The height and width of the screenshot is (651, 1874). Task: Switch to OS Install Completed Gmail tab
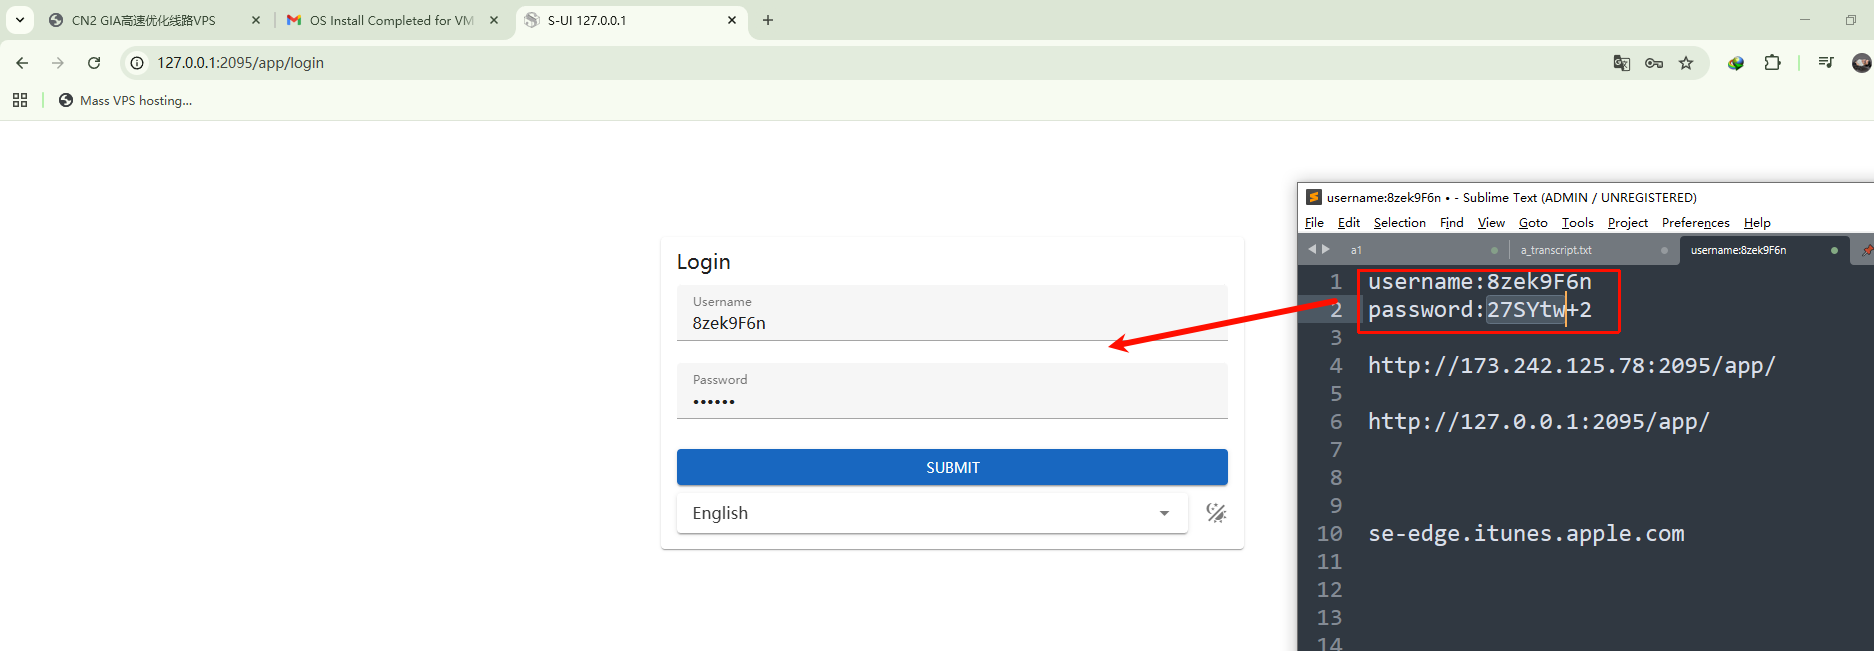tap(390, 20)
